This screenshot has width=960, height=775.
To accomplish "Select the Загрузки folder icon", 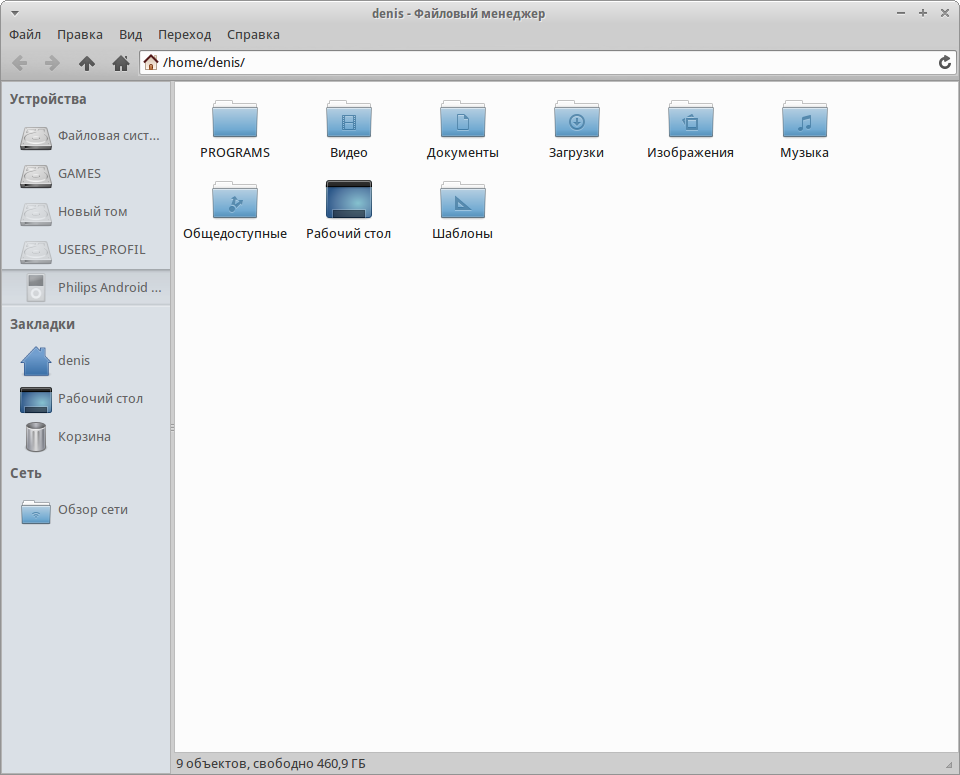I will (x=576, y=121).
